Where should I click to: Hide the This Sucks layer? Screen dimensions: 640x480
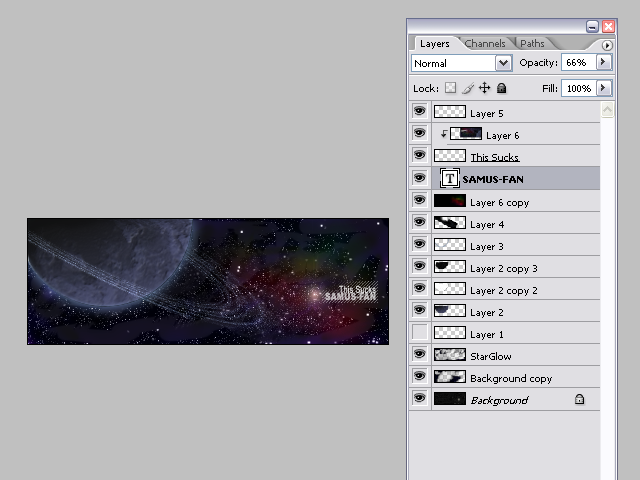420,155
